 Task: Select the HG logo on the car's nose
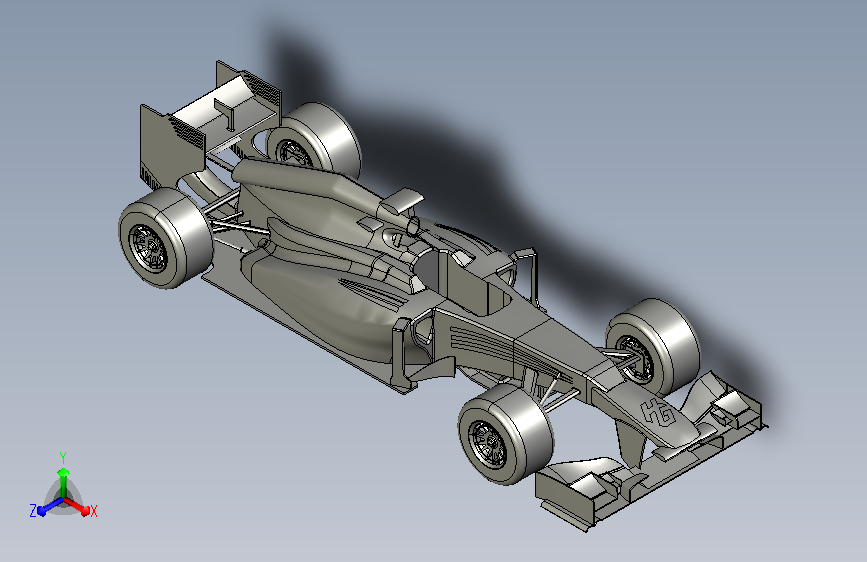click(658, 413)
